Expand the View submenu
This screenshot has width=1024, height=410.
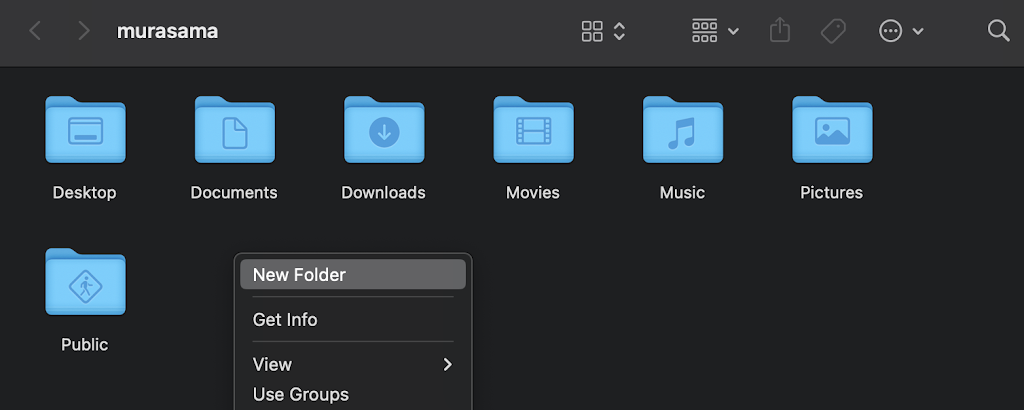click(352, 364)
